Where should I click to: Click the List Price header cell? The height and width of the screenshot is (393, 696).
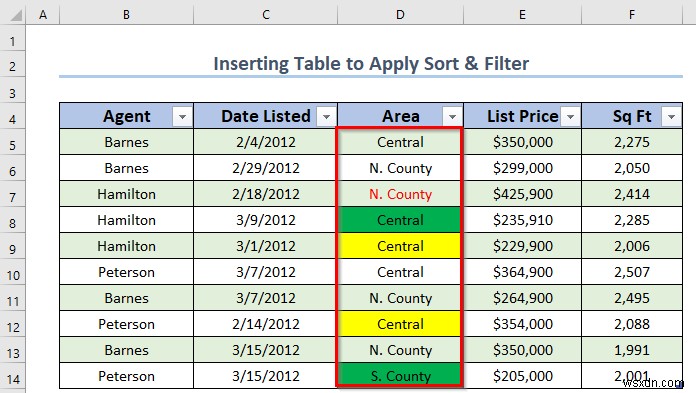click(522, 116)
